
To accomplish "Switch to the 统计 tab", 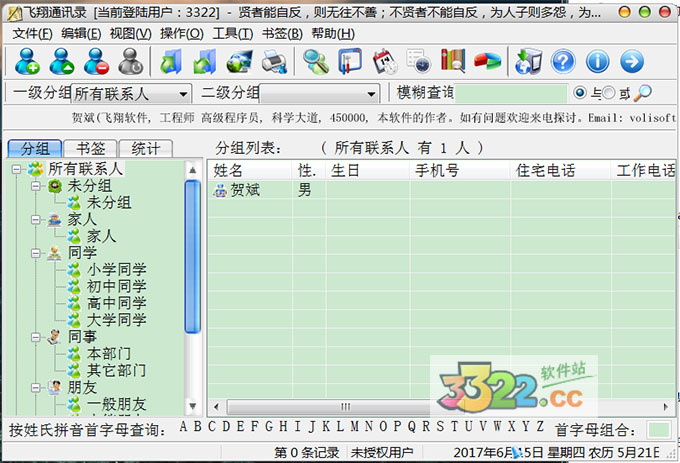I will tap(146, 149).
